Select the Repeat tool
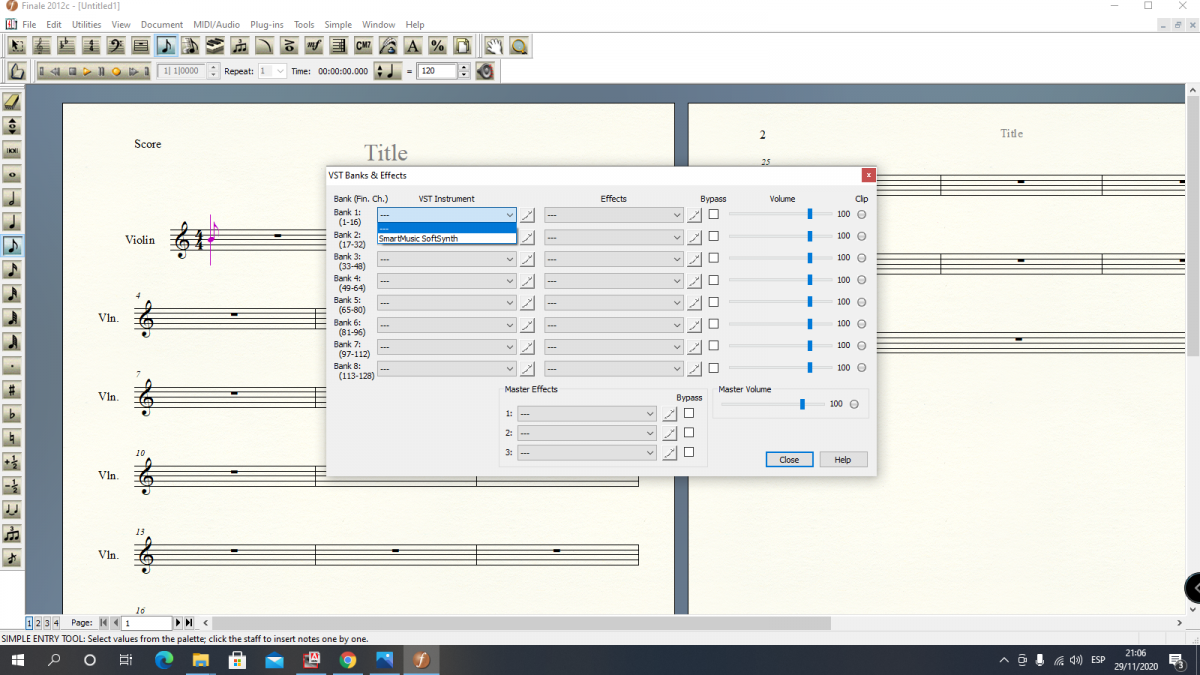Image resolution: width=1200 pixels, height=675 pixels. pyautogui.click(x=337, y=46)
